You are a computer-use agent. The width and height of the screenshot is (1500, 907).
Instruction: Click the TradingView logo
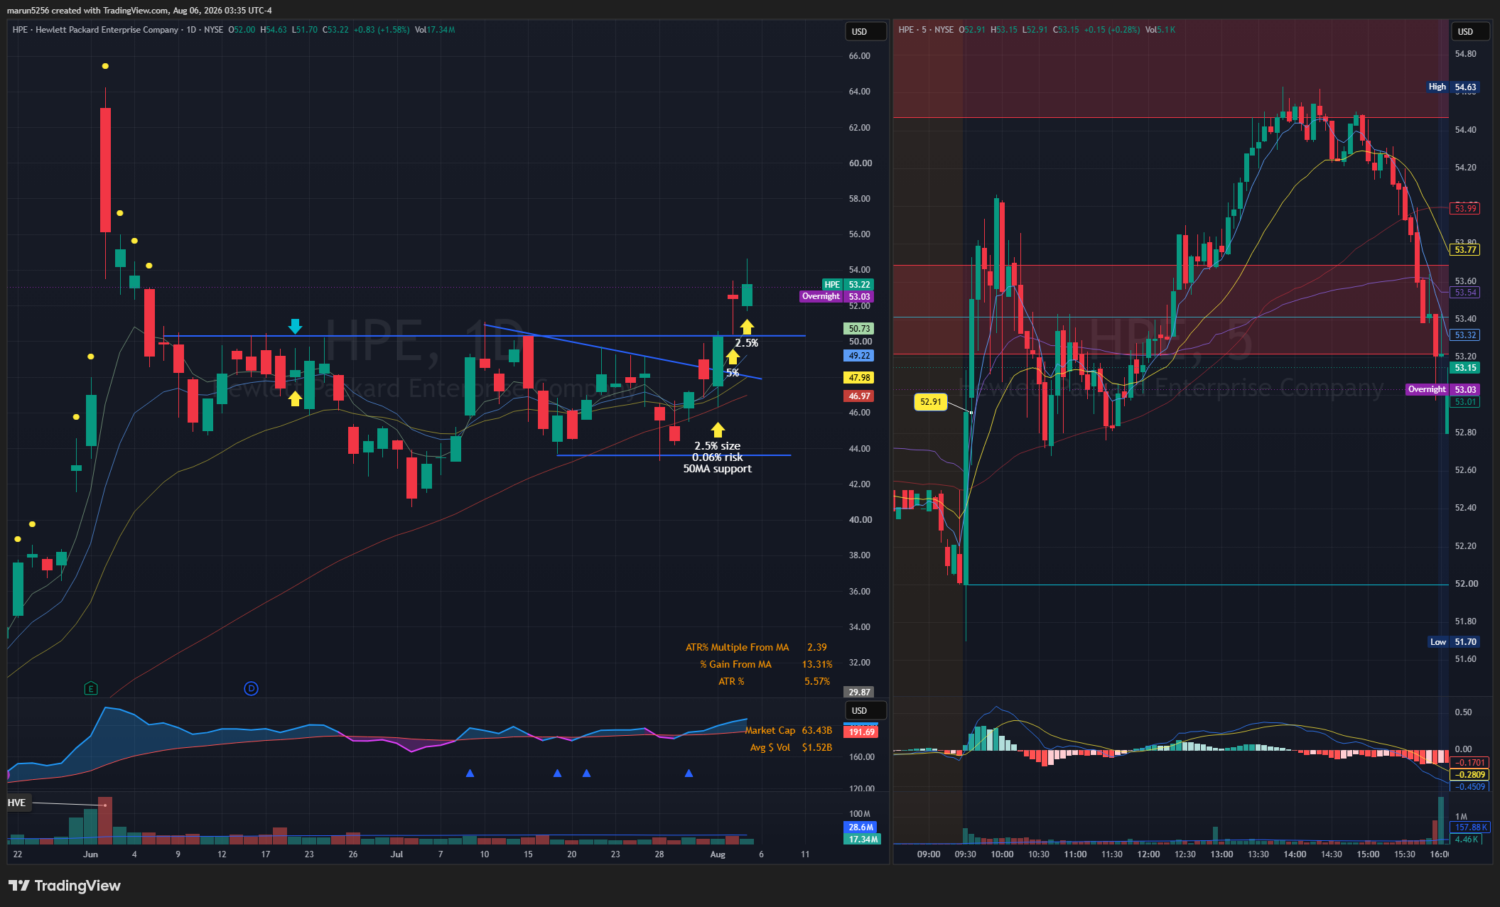pyautogui.click(x=64, y=885)
